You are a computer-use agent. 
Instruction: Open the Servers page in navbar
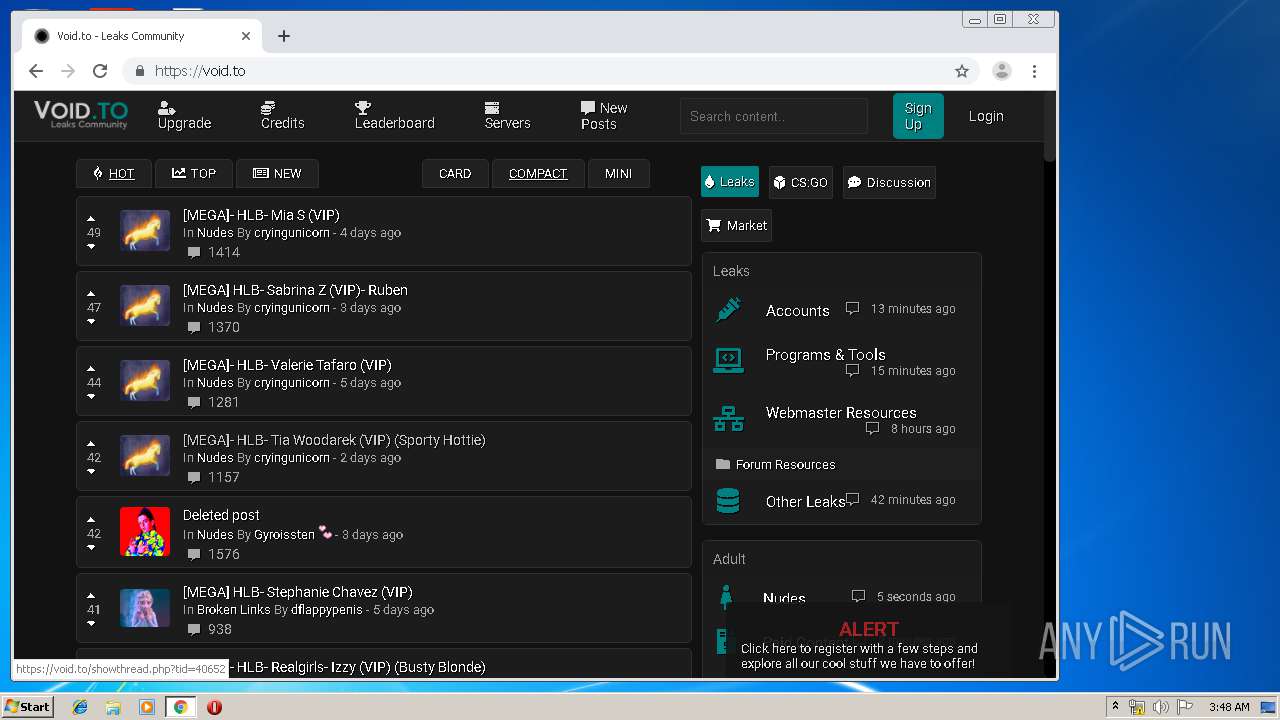pos(507,115)
